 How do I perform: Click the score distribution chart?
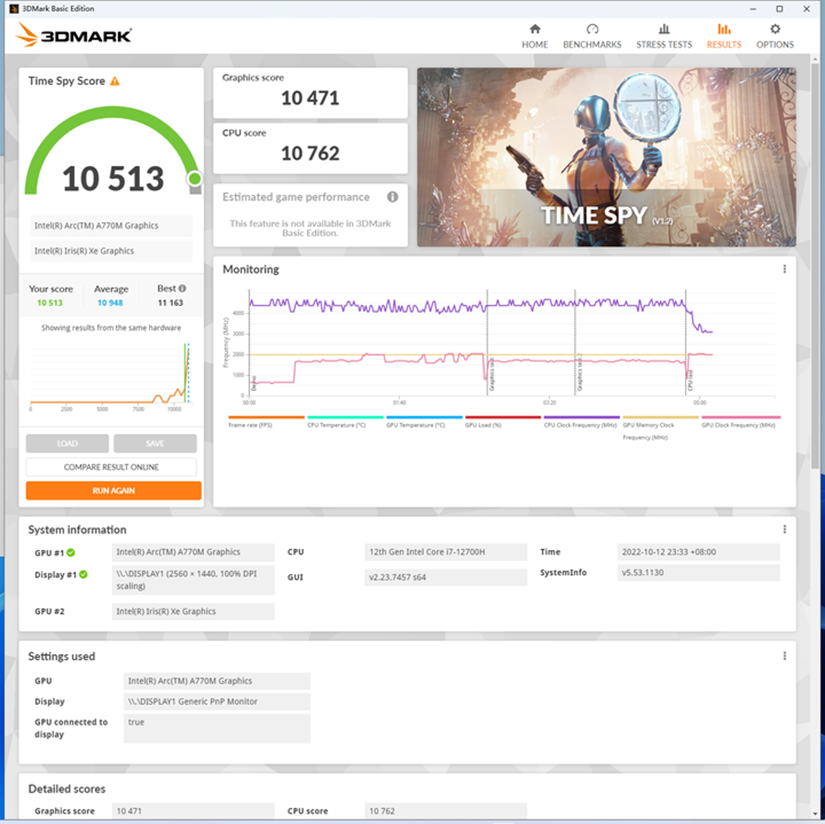[x=111, y=376]
